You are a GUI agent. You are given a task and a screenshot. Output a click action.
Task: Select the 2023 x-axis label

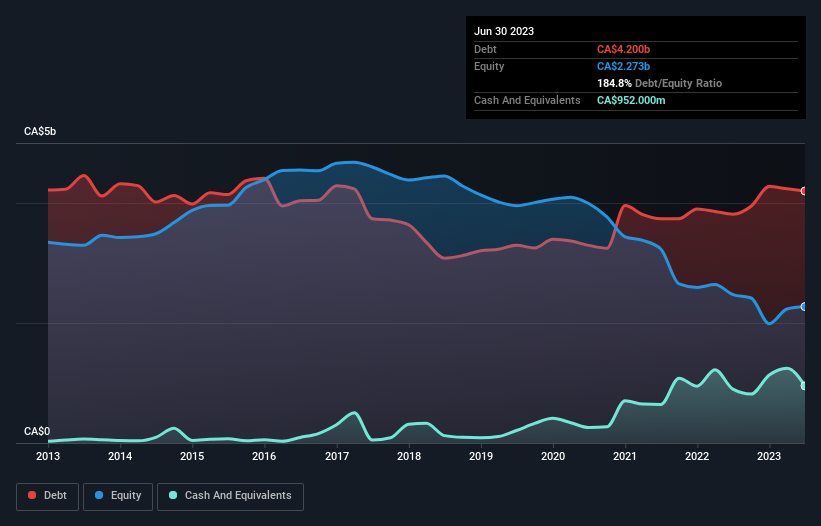point(769,456)
